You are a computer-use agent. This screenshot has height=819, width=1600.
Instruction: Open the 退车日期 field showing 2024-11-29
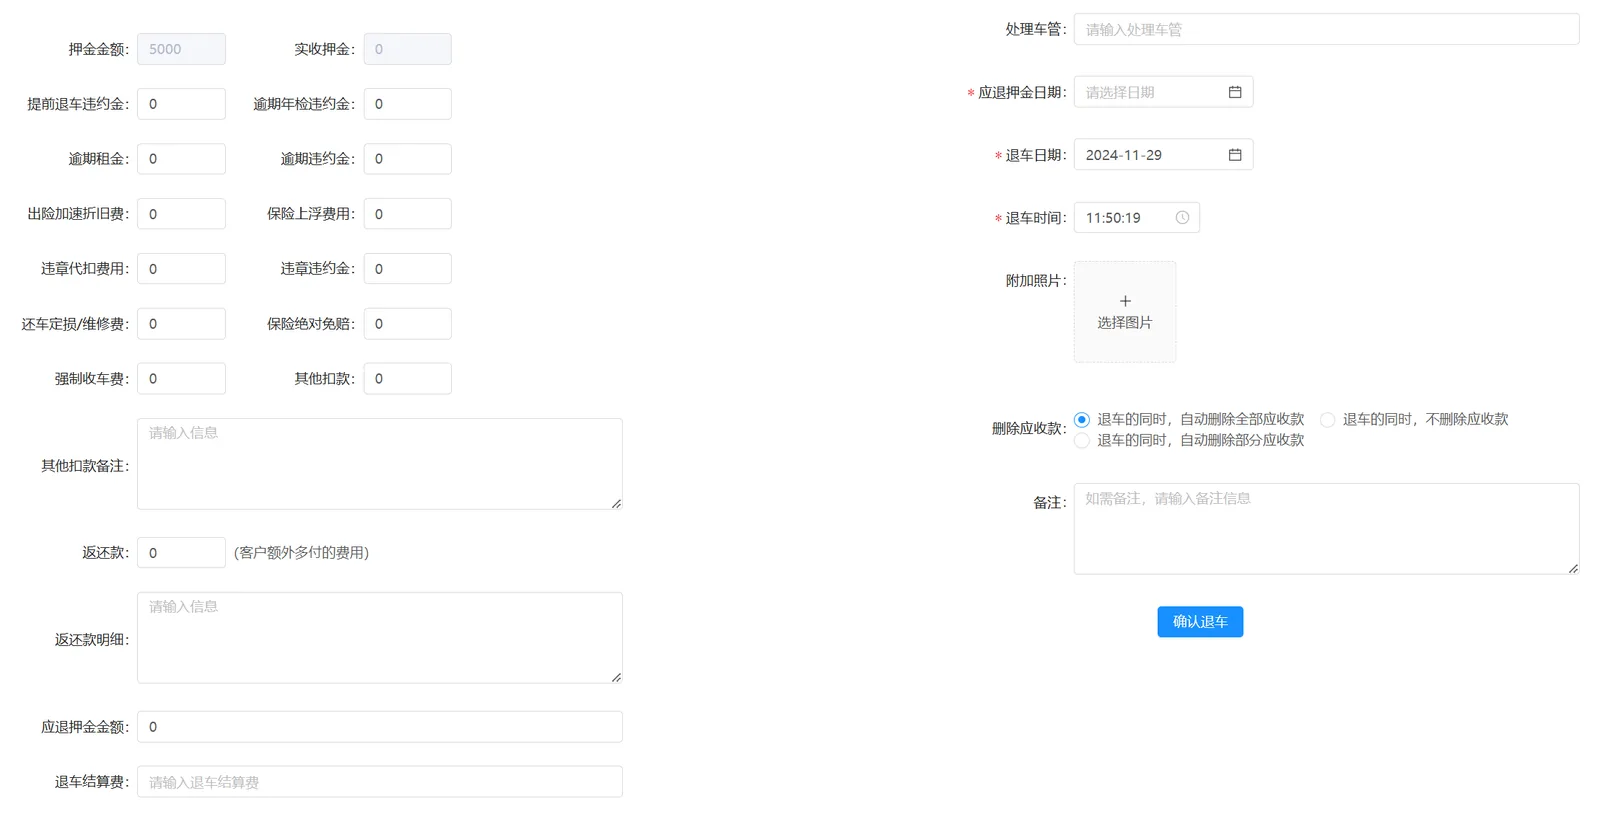coord(1163,155)
